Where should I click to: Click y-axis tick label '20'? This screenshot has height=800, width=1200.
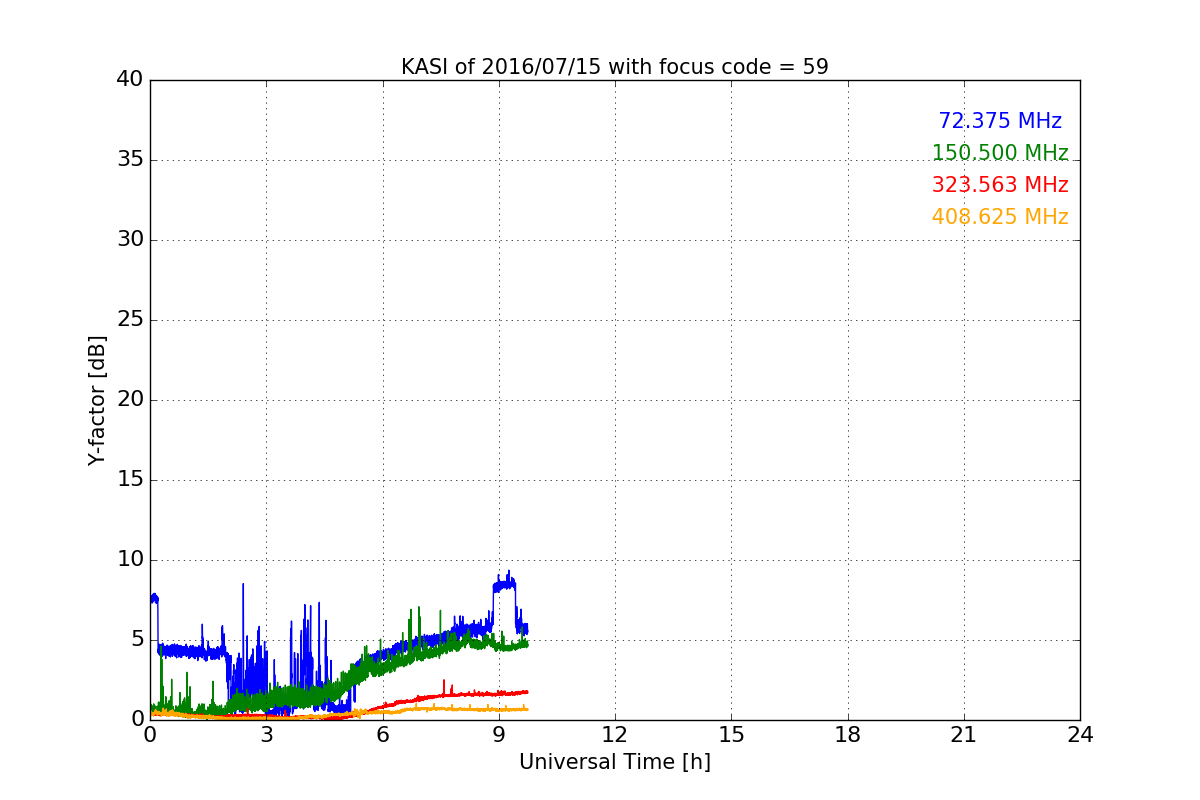pyautogui.click(x=130, y=400)
